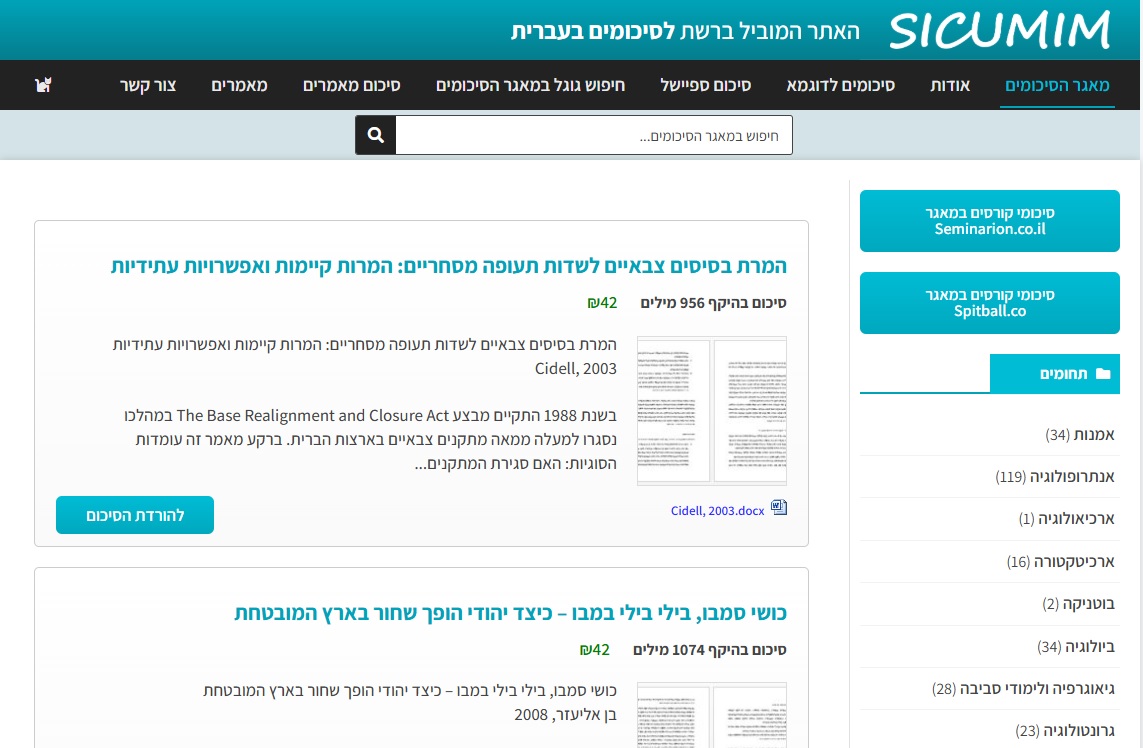Open the first summary's document preview thumbnail
This screenshot has width=1143, height=748.
pyautogui.click(x=712, y=411)
